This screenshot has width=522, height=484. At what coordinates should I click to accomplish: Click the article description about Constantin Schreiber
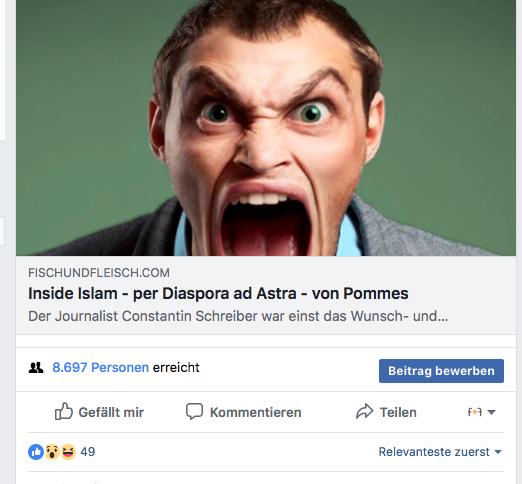[x=238, y=316]
